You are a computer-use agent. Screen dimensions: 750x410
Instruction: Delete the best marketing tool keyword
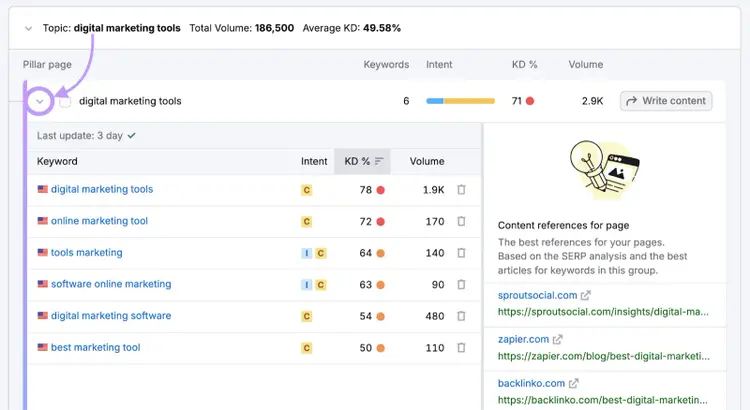(x=461, y=347)
